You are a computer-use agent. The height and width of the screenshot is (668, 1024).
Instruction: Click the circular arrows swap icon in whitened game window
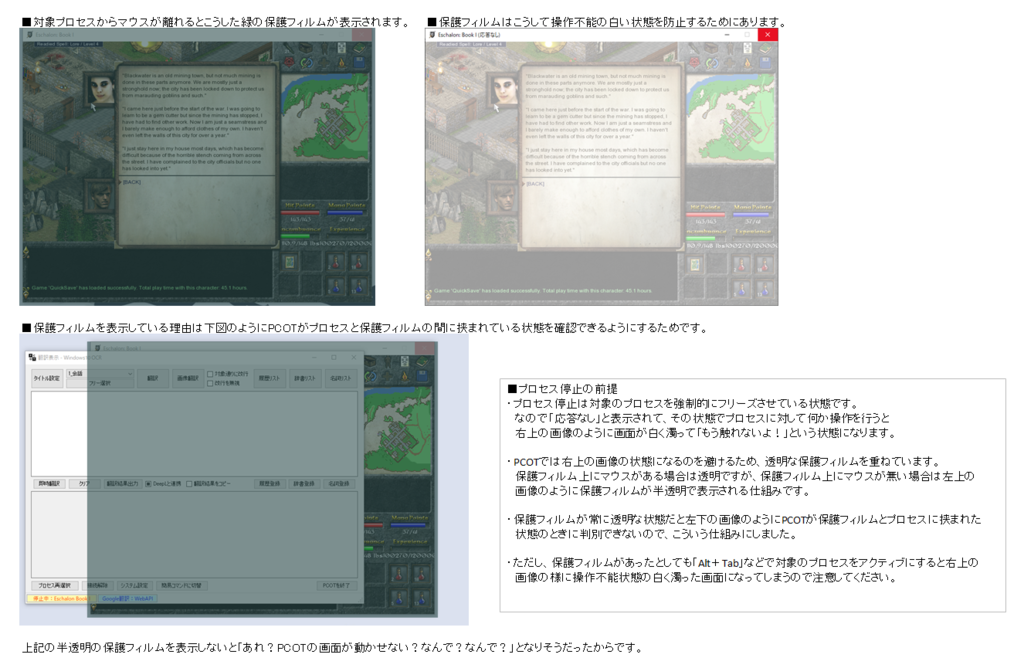(x=712, y=63)
